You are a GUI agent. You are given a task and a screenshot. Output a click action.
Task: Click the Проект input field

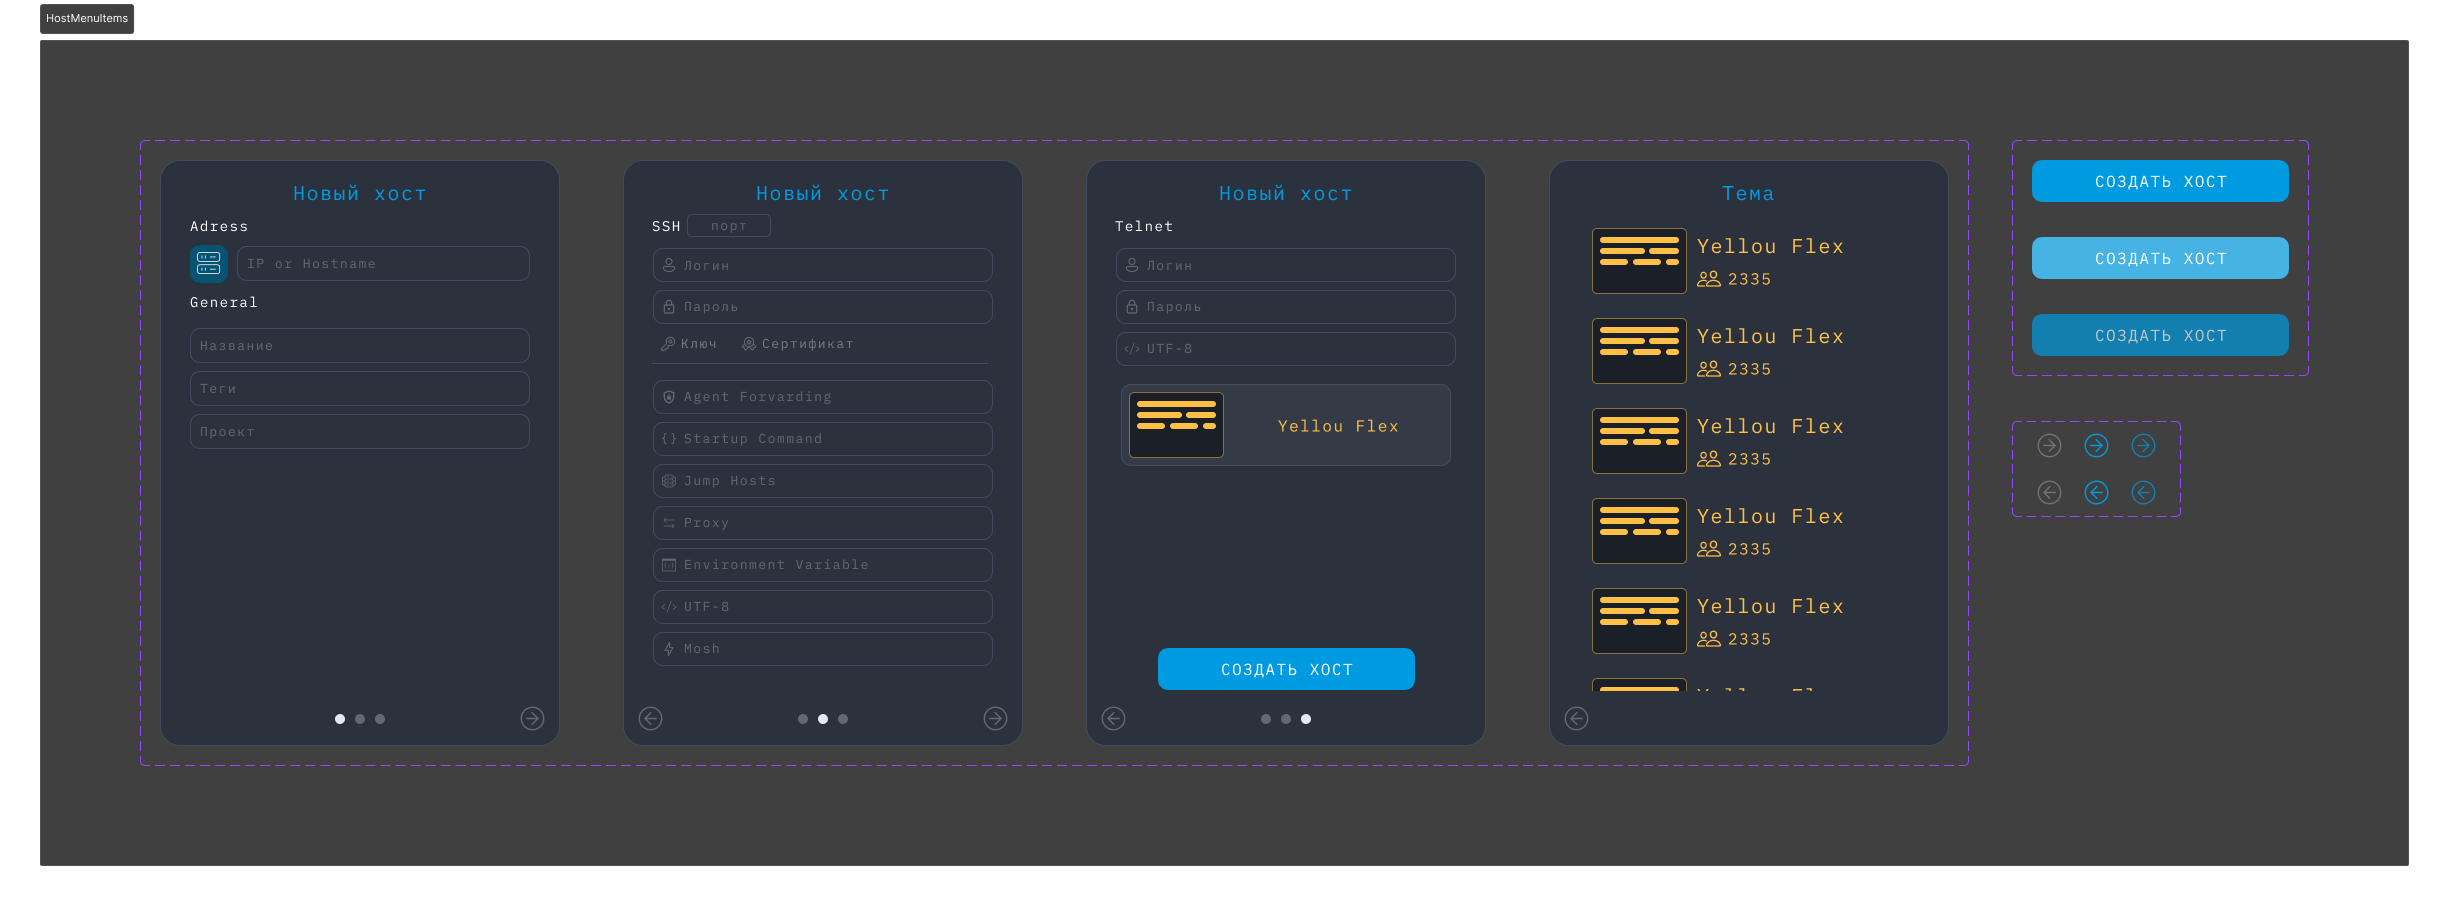tap(359, 431)
